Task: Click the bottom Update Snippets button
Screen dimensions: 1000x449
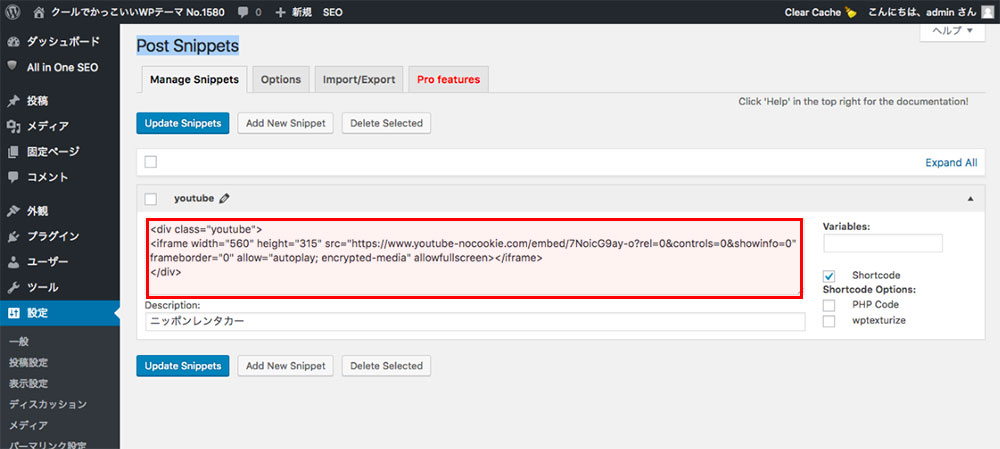Action: (x=182, y=366)
